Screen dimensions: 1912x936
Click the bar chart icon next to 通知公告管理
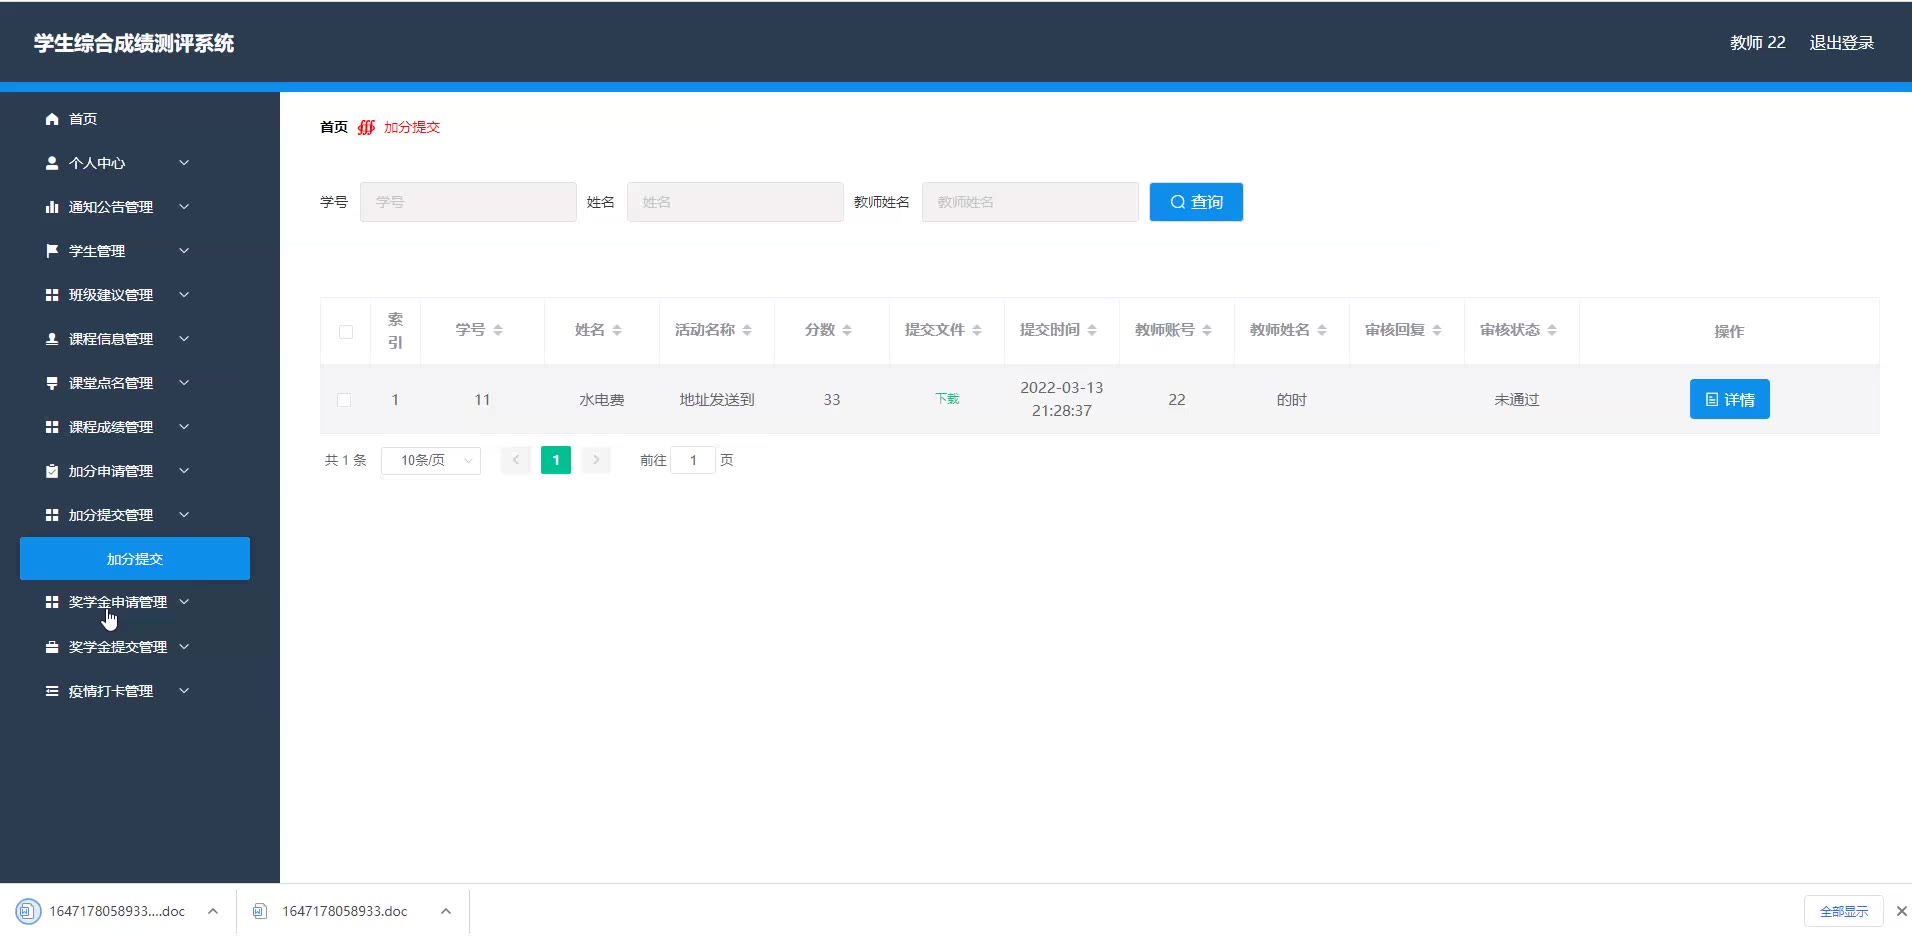click(52, 207)
